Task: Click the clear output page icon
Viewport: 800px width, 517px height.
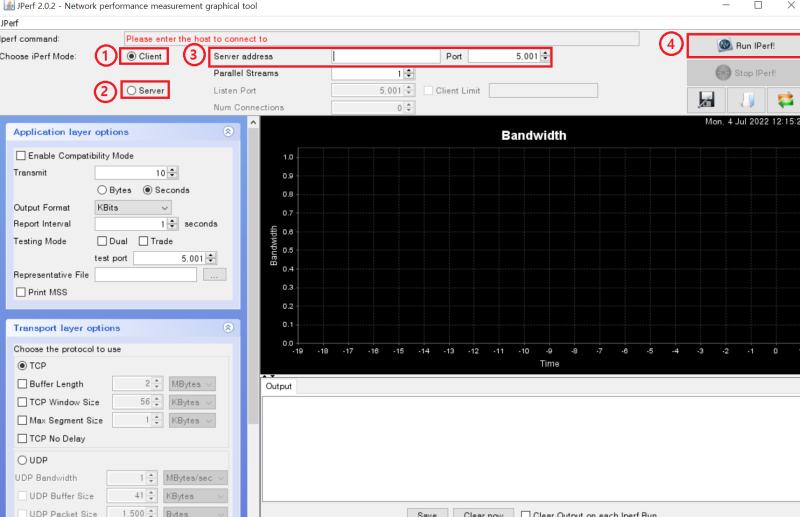Action: 746,100
